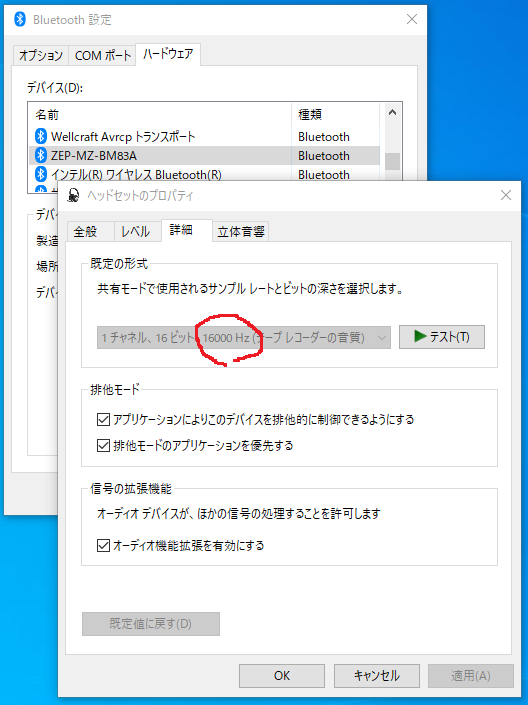Click the headset icon in ヘッドセットのプロパティ title
Image resolution: width=528 pixels, height=705 pixels.
pos(73,196)
